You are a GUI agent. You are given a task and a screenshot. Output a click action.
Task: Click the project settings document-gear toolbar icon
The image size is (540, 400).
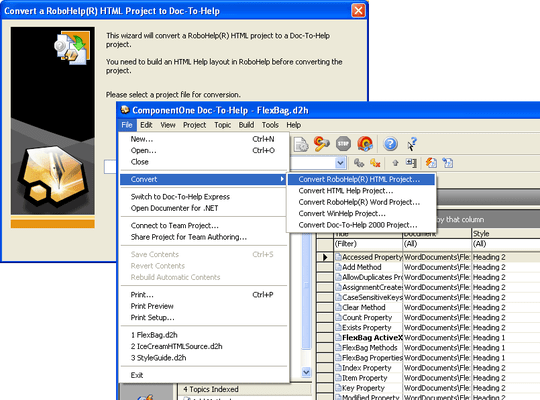pyautogui.click(x=301, y=144)
